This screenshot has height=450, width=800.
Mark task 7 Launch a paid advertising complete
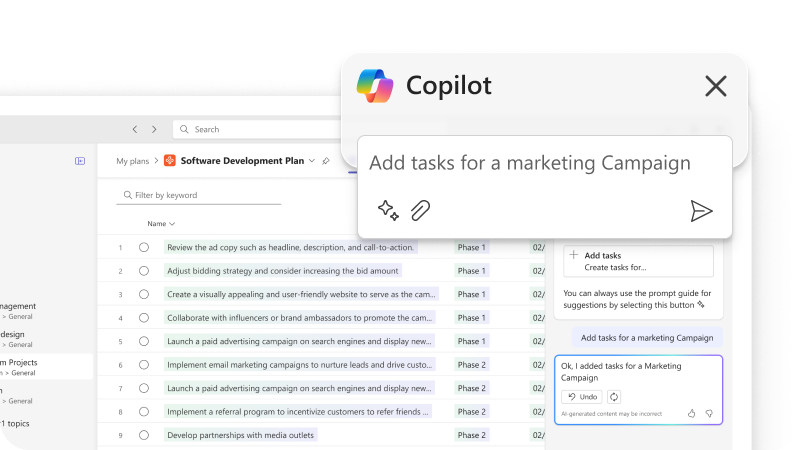(x=144, y=388)
